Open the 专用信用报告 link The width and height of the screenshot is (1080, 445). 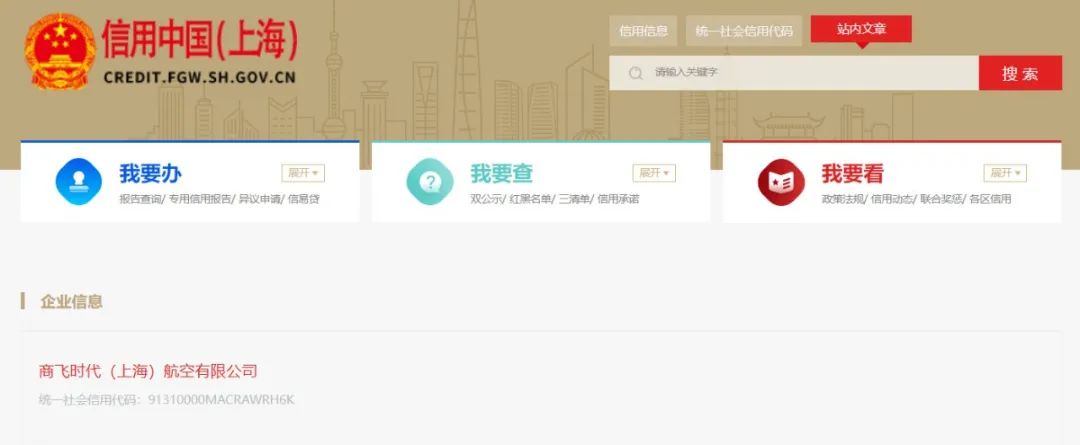pyautogui.click(x=200, y=199)
